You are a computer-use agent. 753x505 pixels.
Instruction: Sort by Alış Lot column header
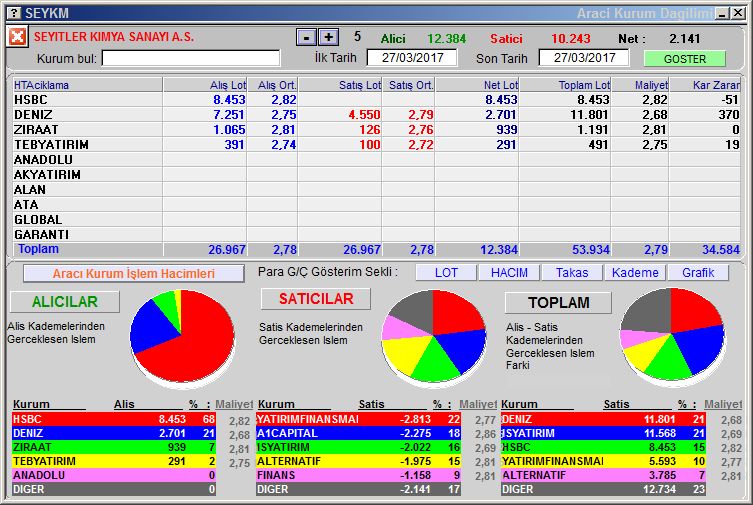click(205, 85)
